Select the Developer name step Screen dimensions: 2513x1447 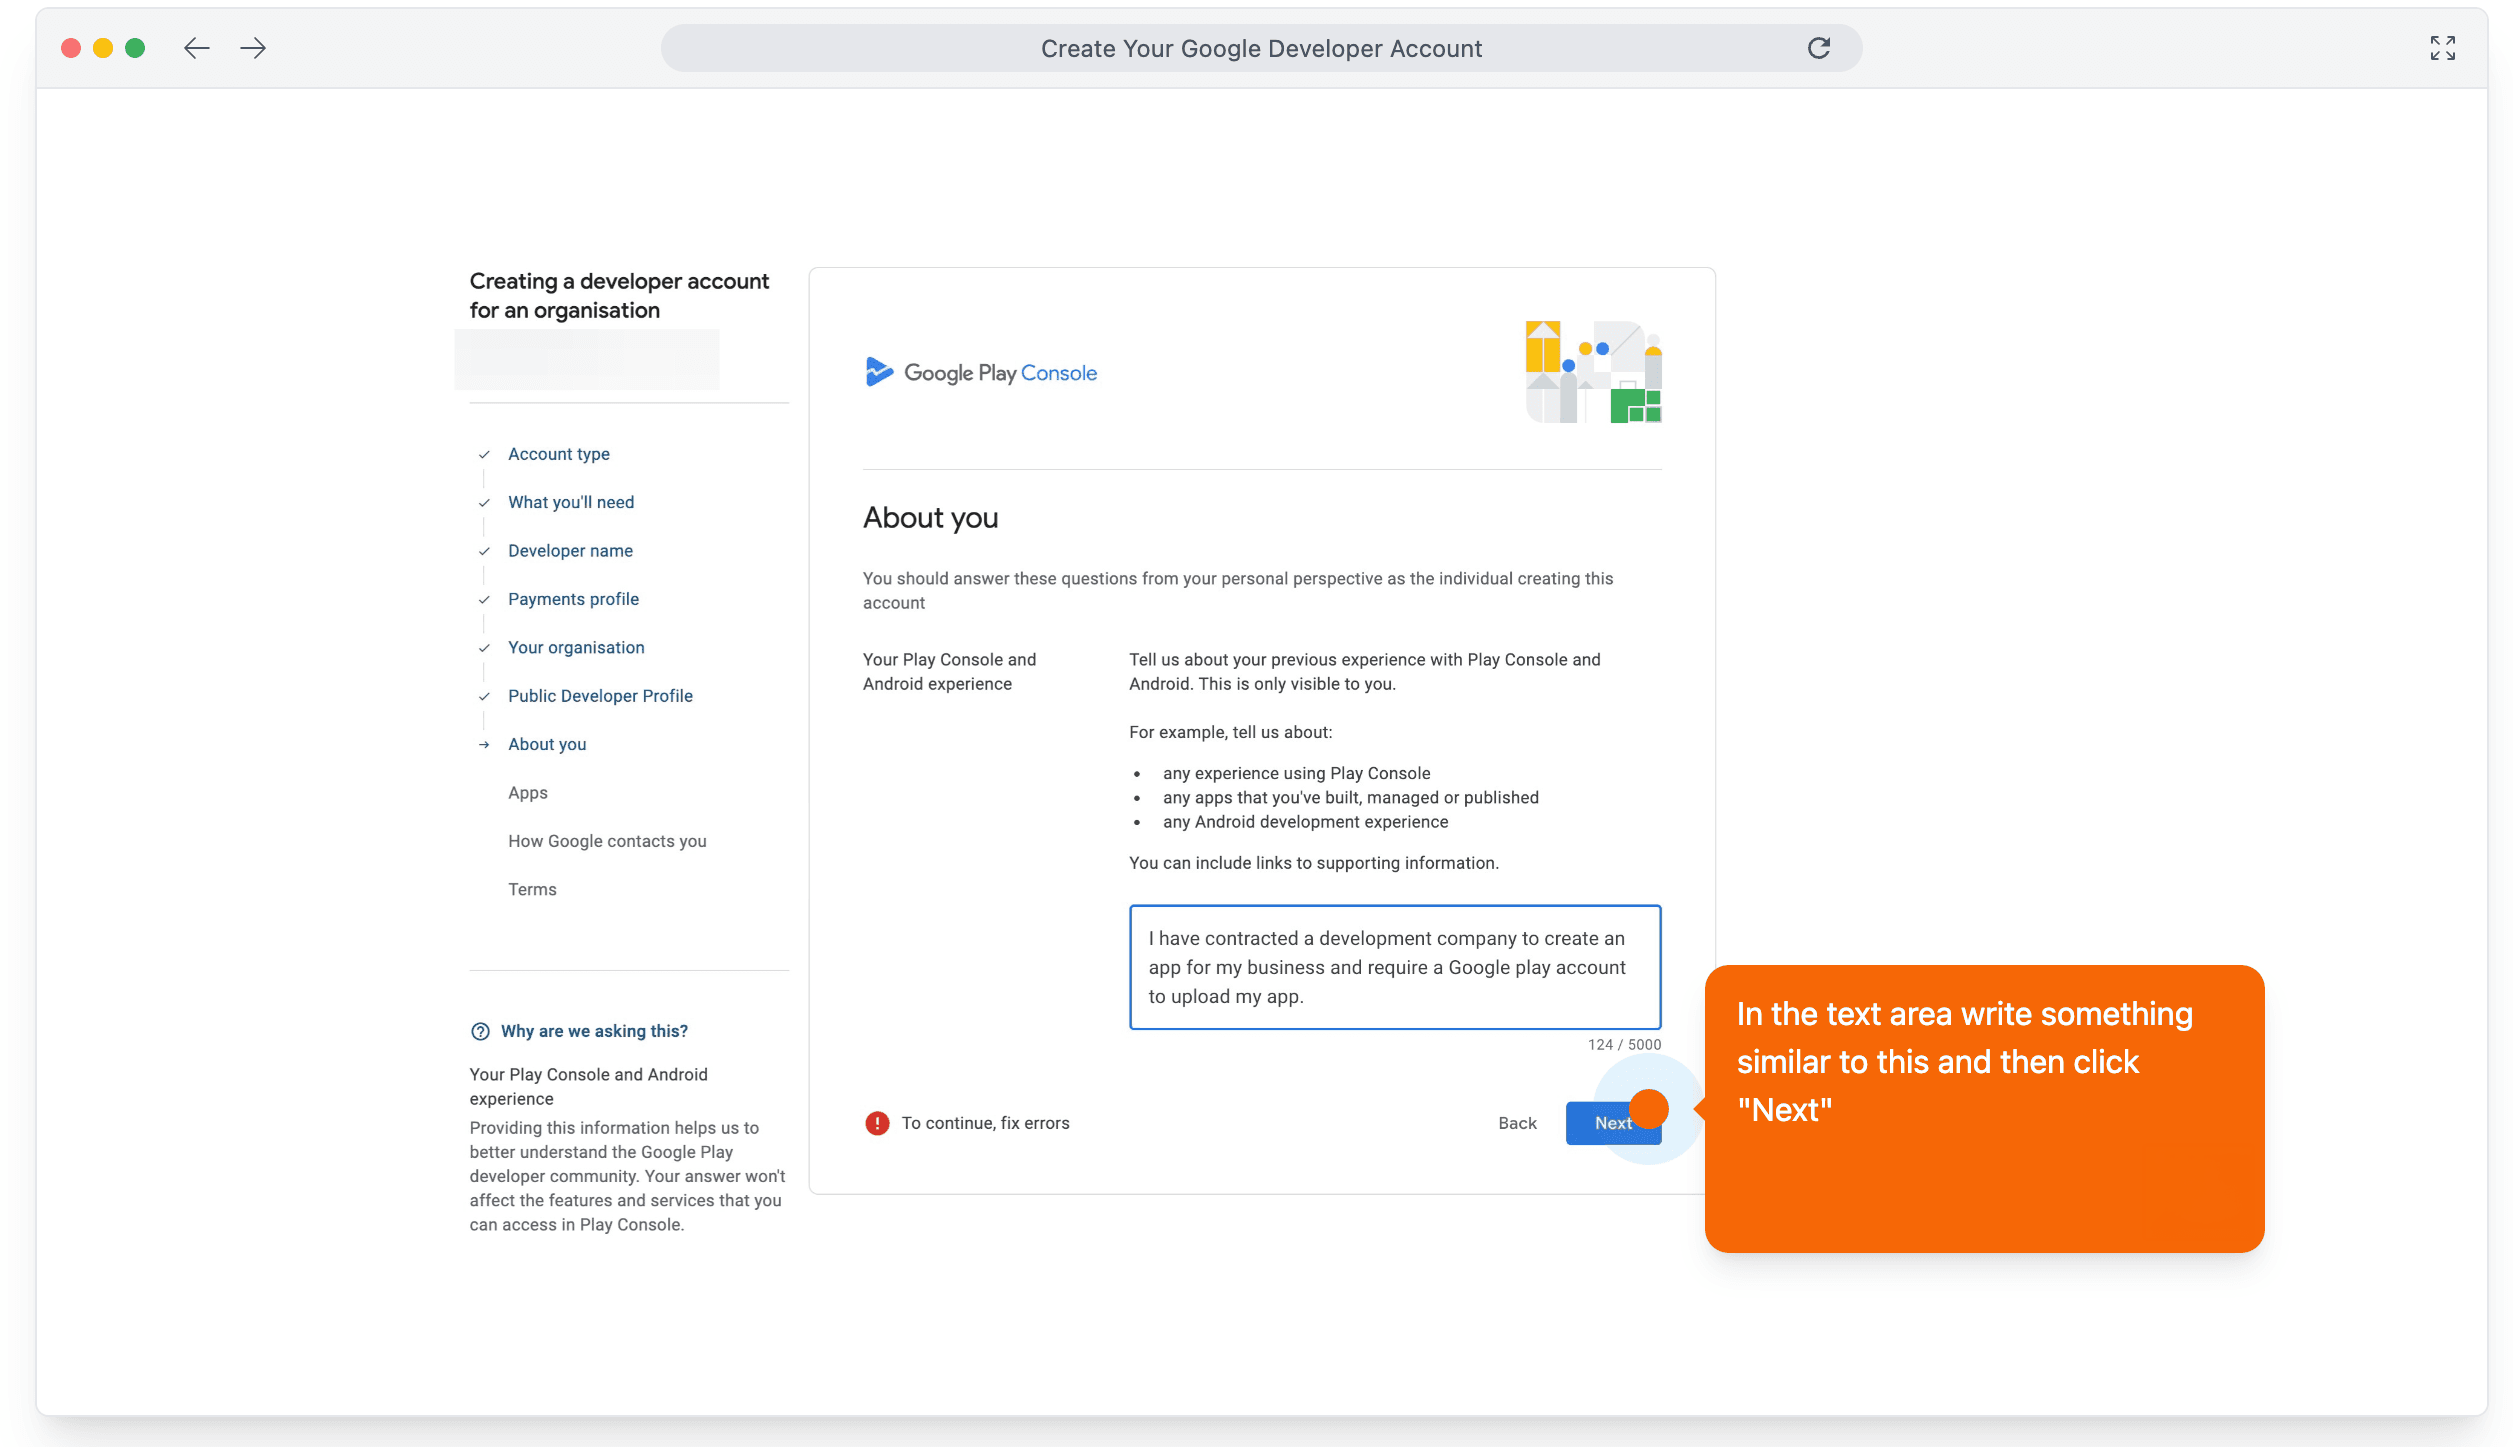point(570,551)
